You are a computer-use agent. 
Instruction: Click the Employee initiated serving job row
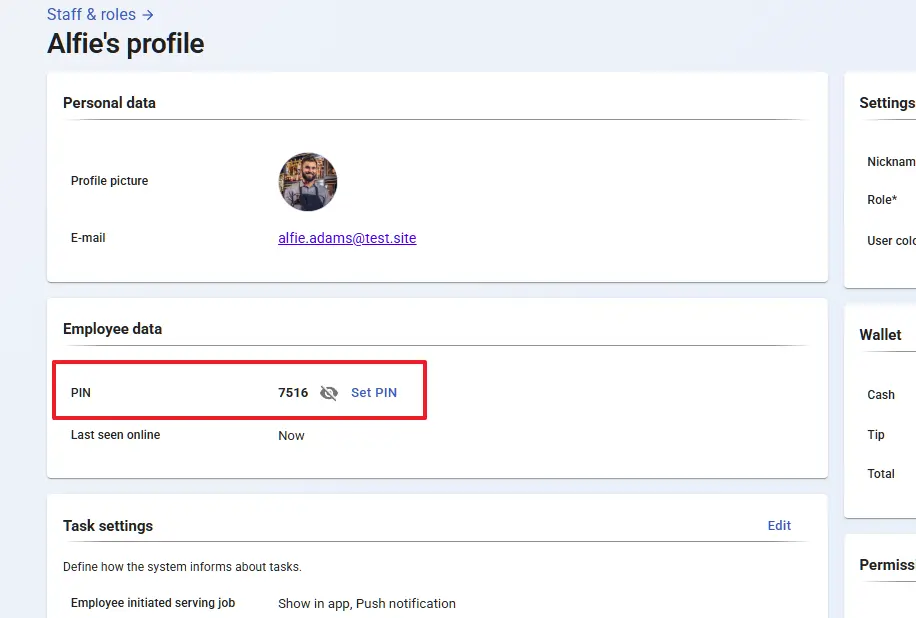(152, 603)
